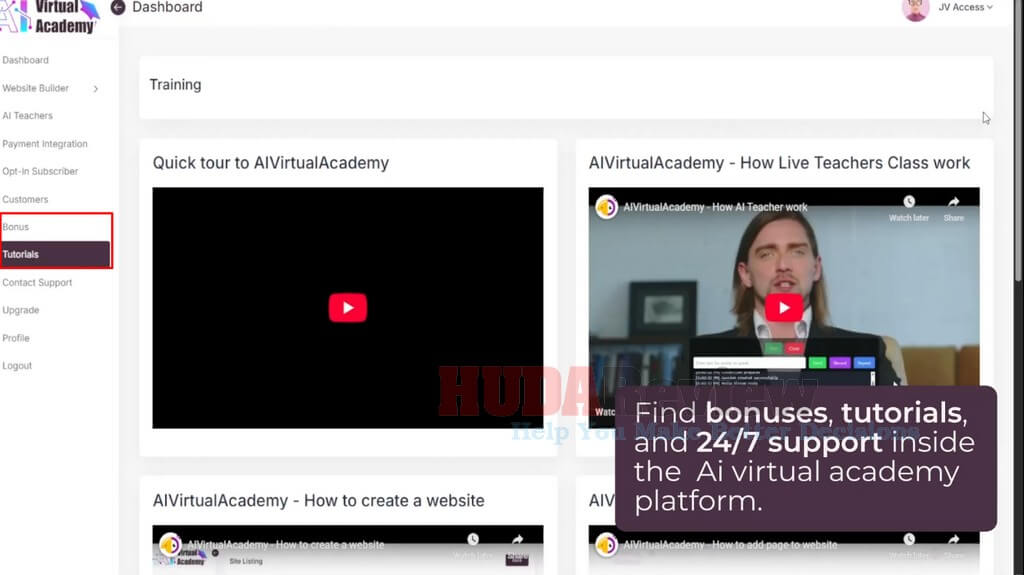
Task: Click channel icon on create website video
Action: (x=170, y=544)
